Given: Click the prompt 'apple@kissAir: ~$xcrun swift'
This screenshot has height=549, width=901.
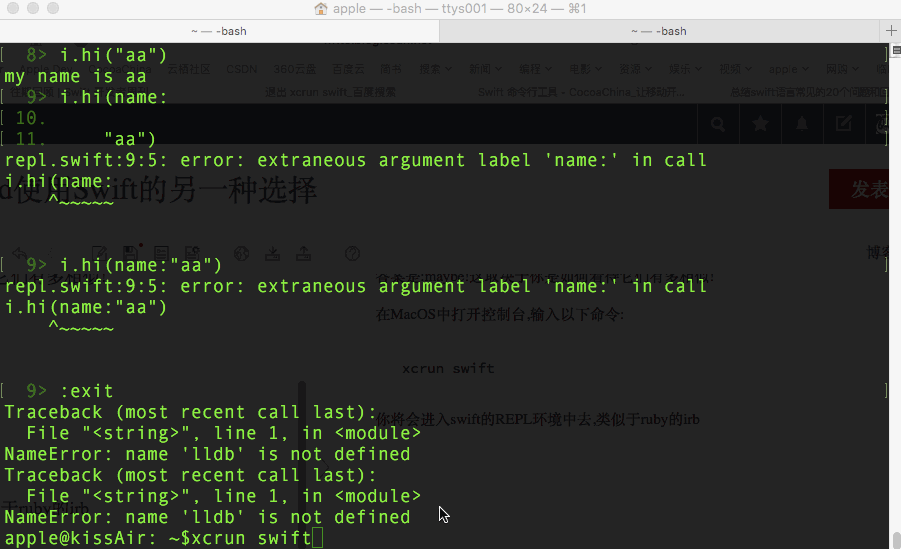Looking at the screenshot, I should 158,538.
